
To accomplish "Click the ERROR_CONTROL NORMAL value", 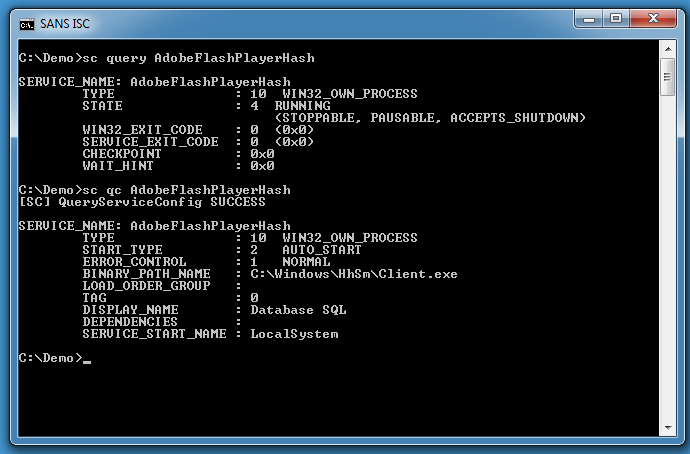I will click(306, 262).
